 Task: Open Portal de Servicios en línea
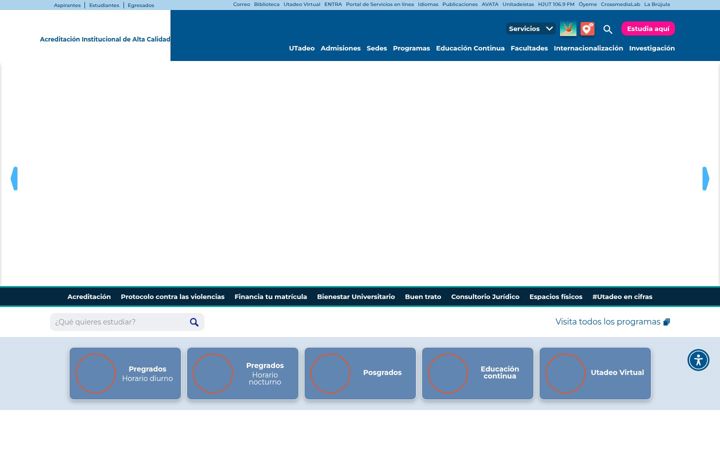[x=380, y=4]
